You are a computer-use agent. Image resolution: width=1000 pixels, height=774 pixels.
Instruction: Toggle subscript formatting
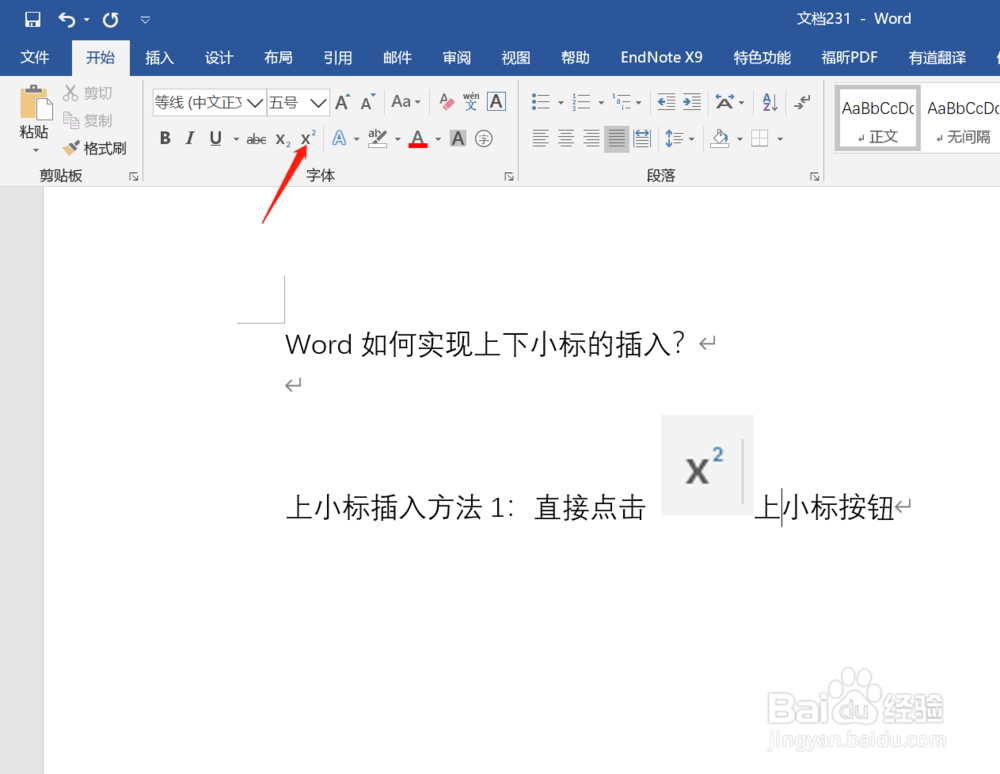[281, 138]
